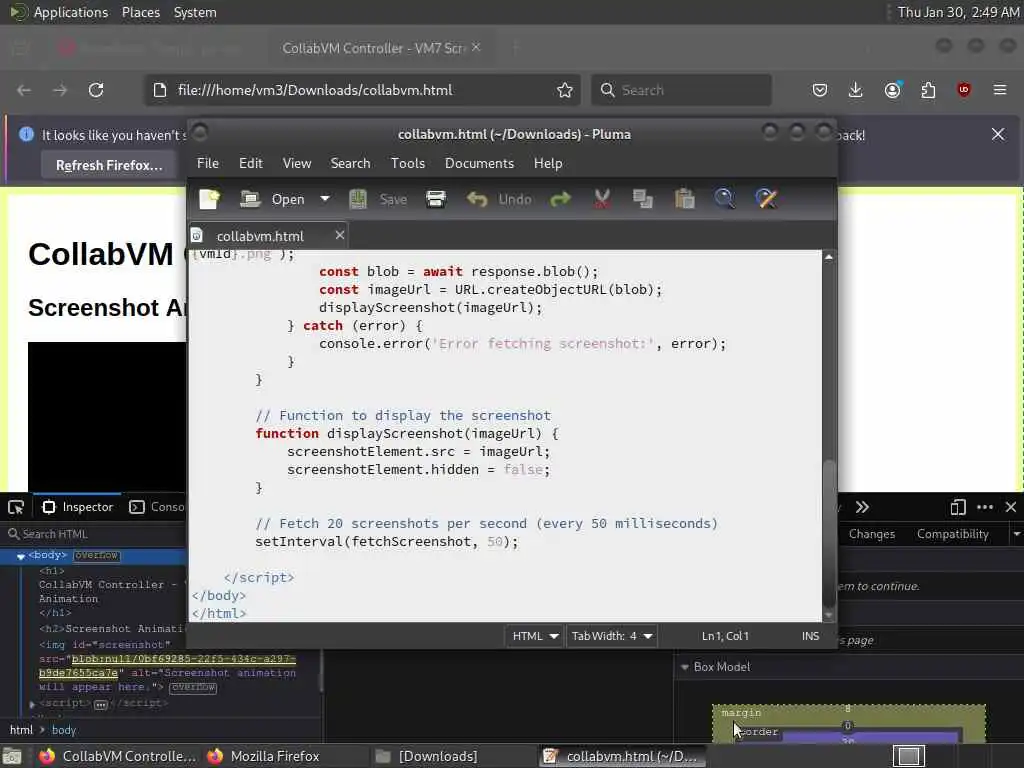Bookmark this page with the star icon
This screenshot has height=768, width=1024.
tap(565, 90)
